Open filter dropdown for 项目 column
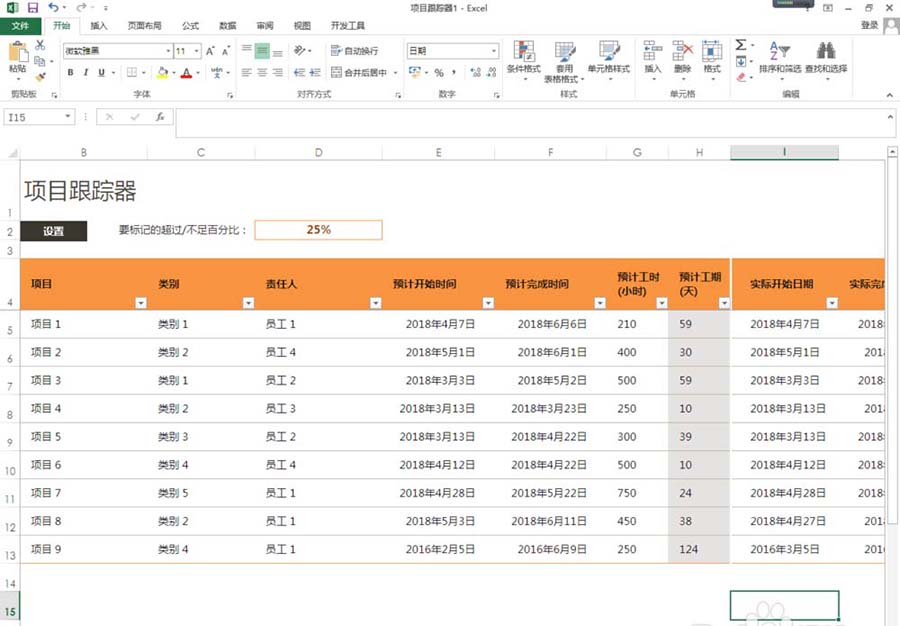This screenshot has height=626, width=900. pos(141,303)
